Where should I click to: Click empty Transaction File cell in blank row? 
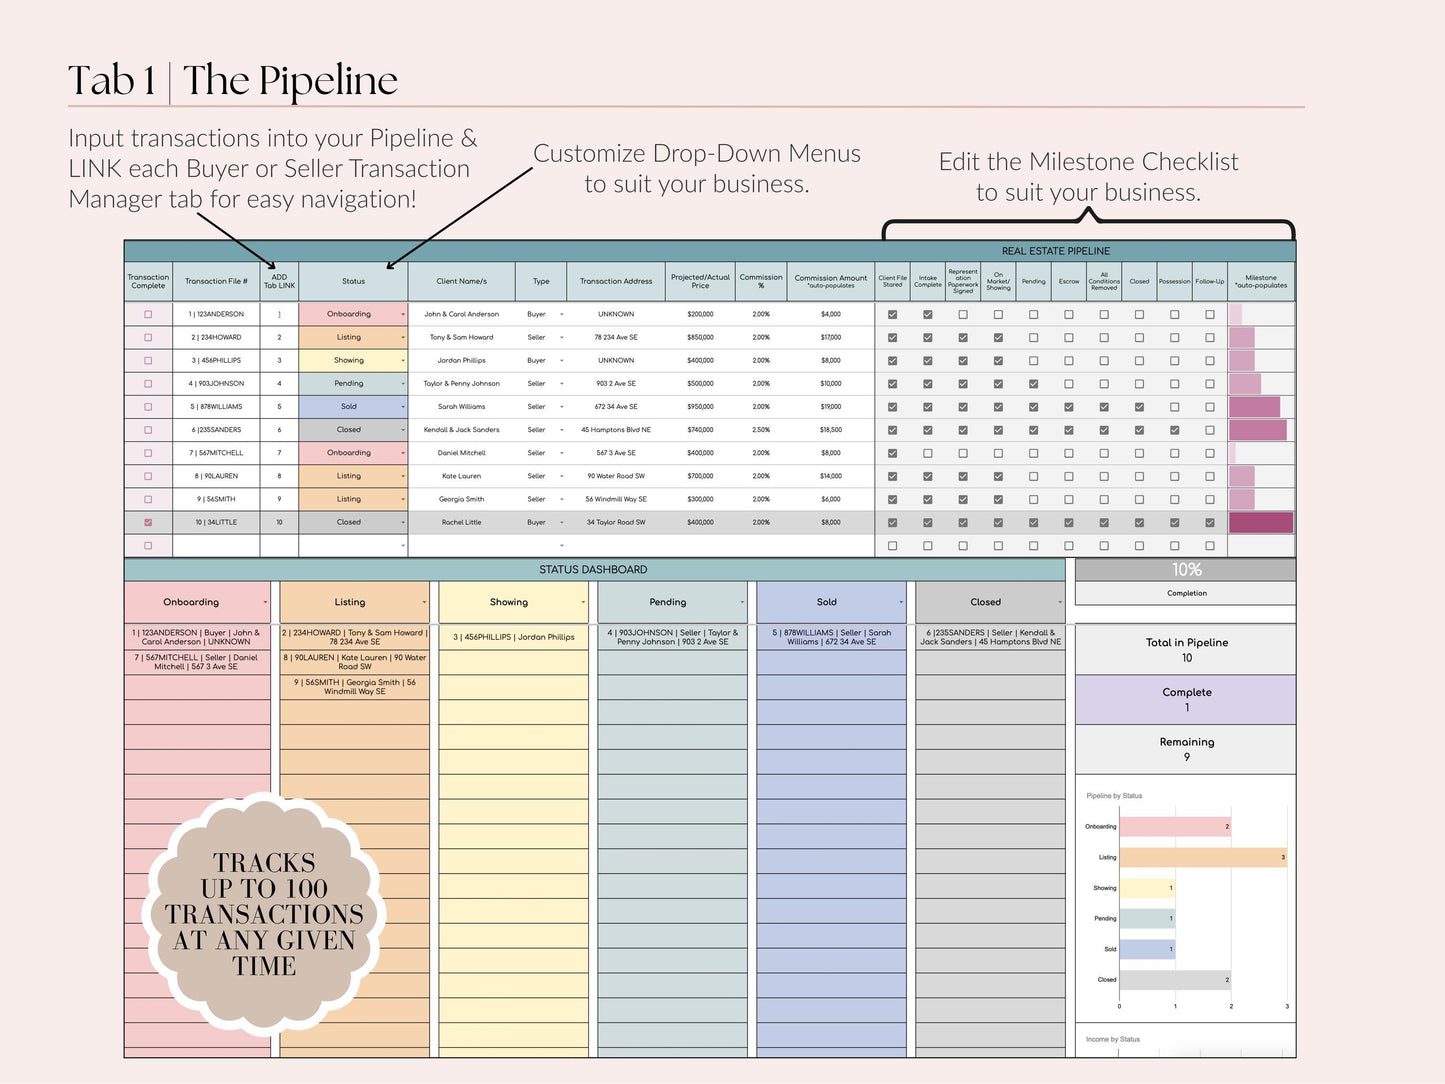[x=216, y=546]
